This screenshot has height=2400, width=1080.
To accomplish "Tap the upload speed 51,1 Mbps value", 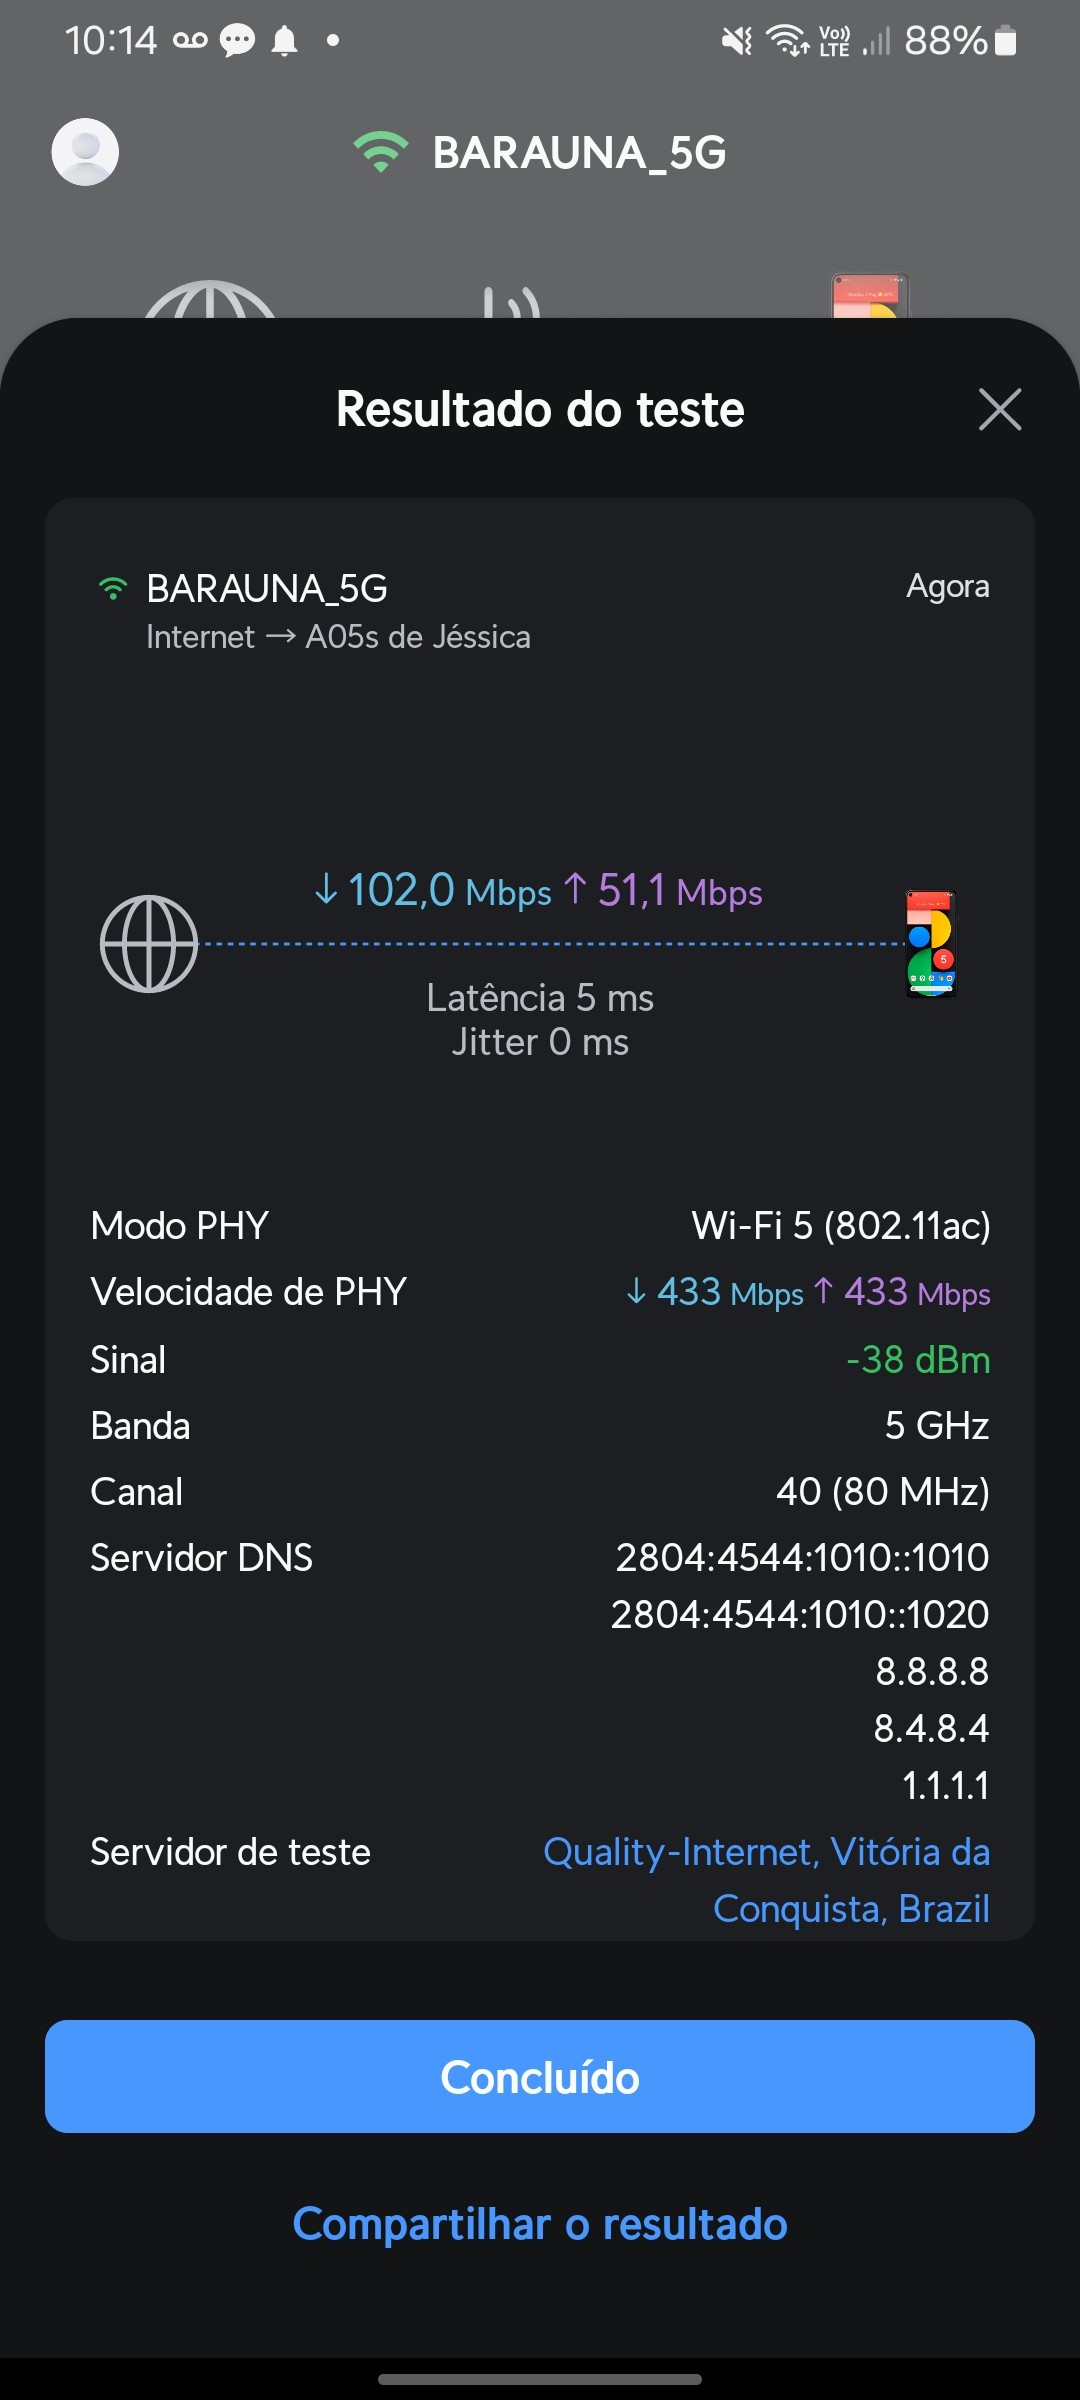I will [x=663, y=890].
